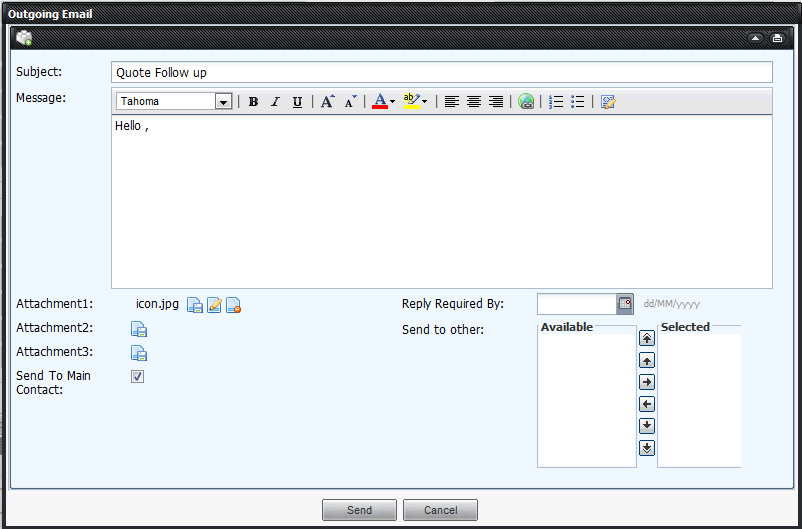Screen dimensions: 802x529
Task: Open the Reply Required By calendar picker
Action: tap(625, 304)
